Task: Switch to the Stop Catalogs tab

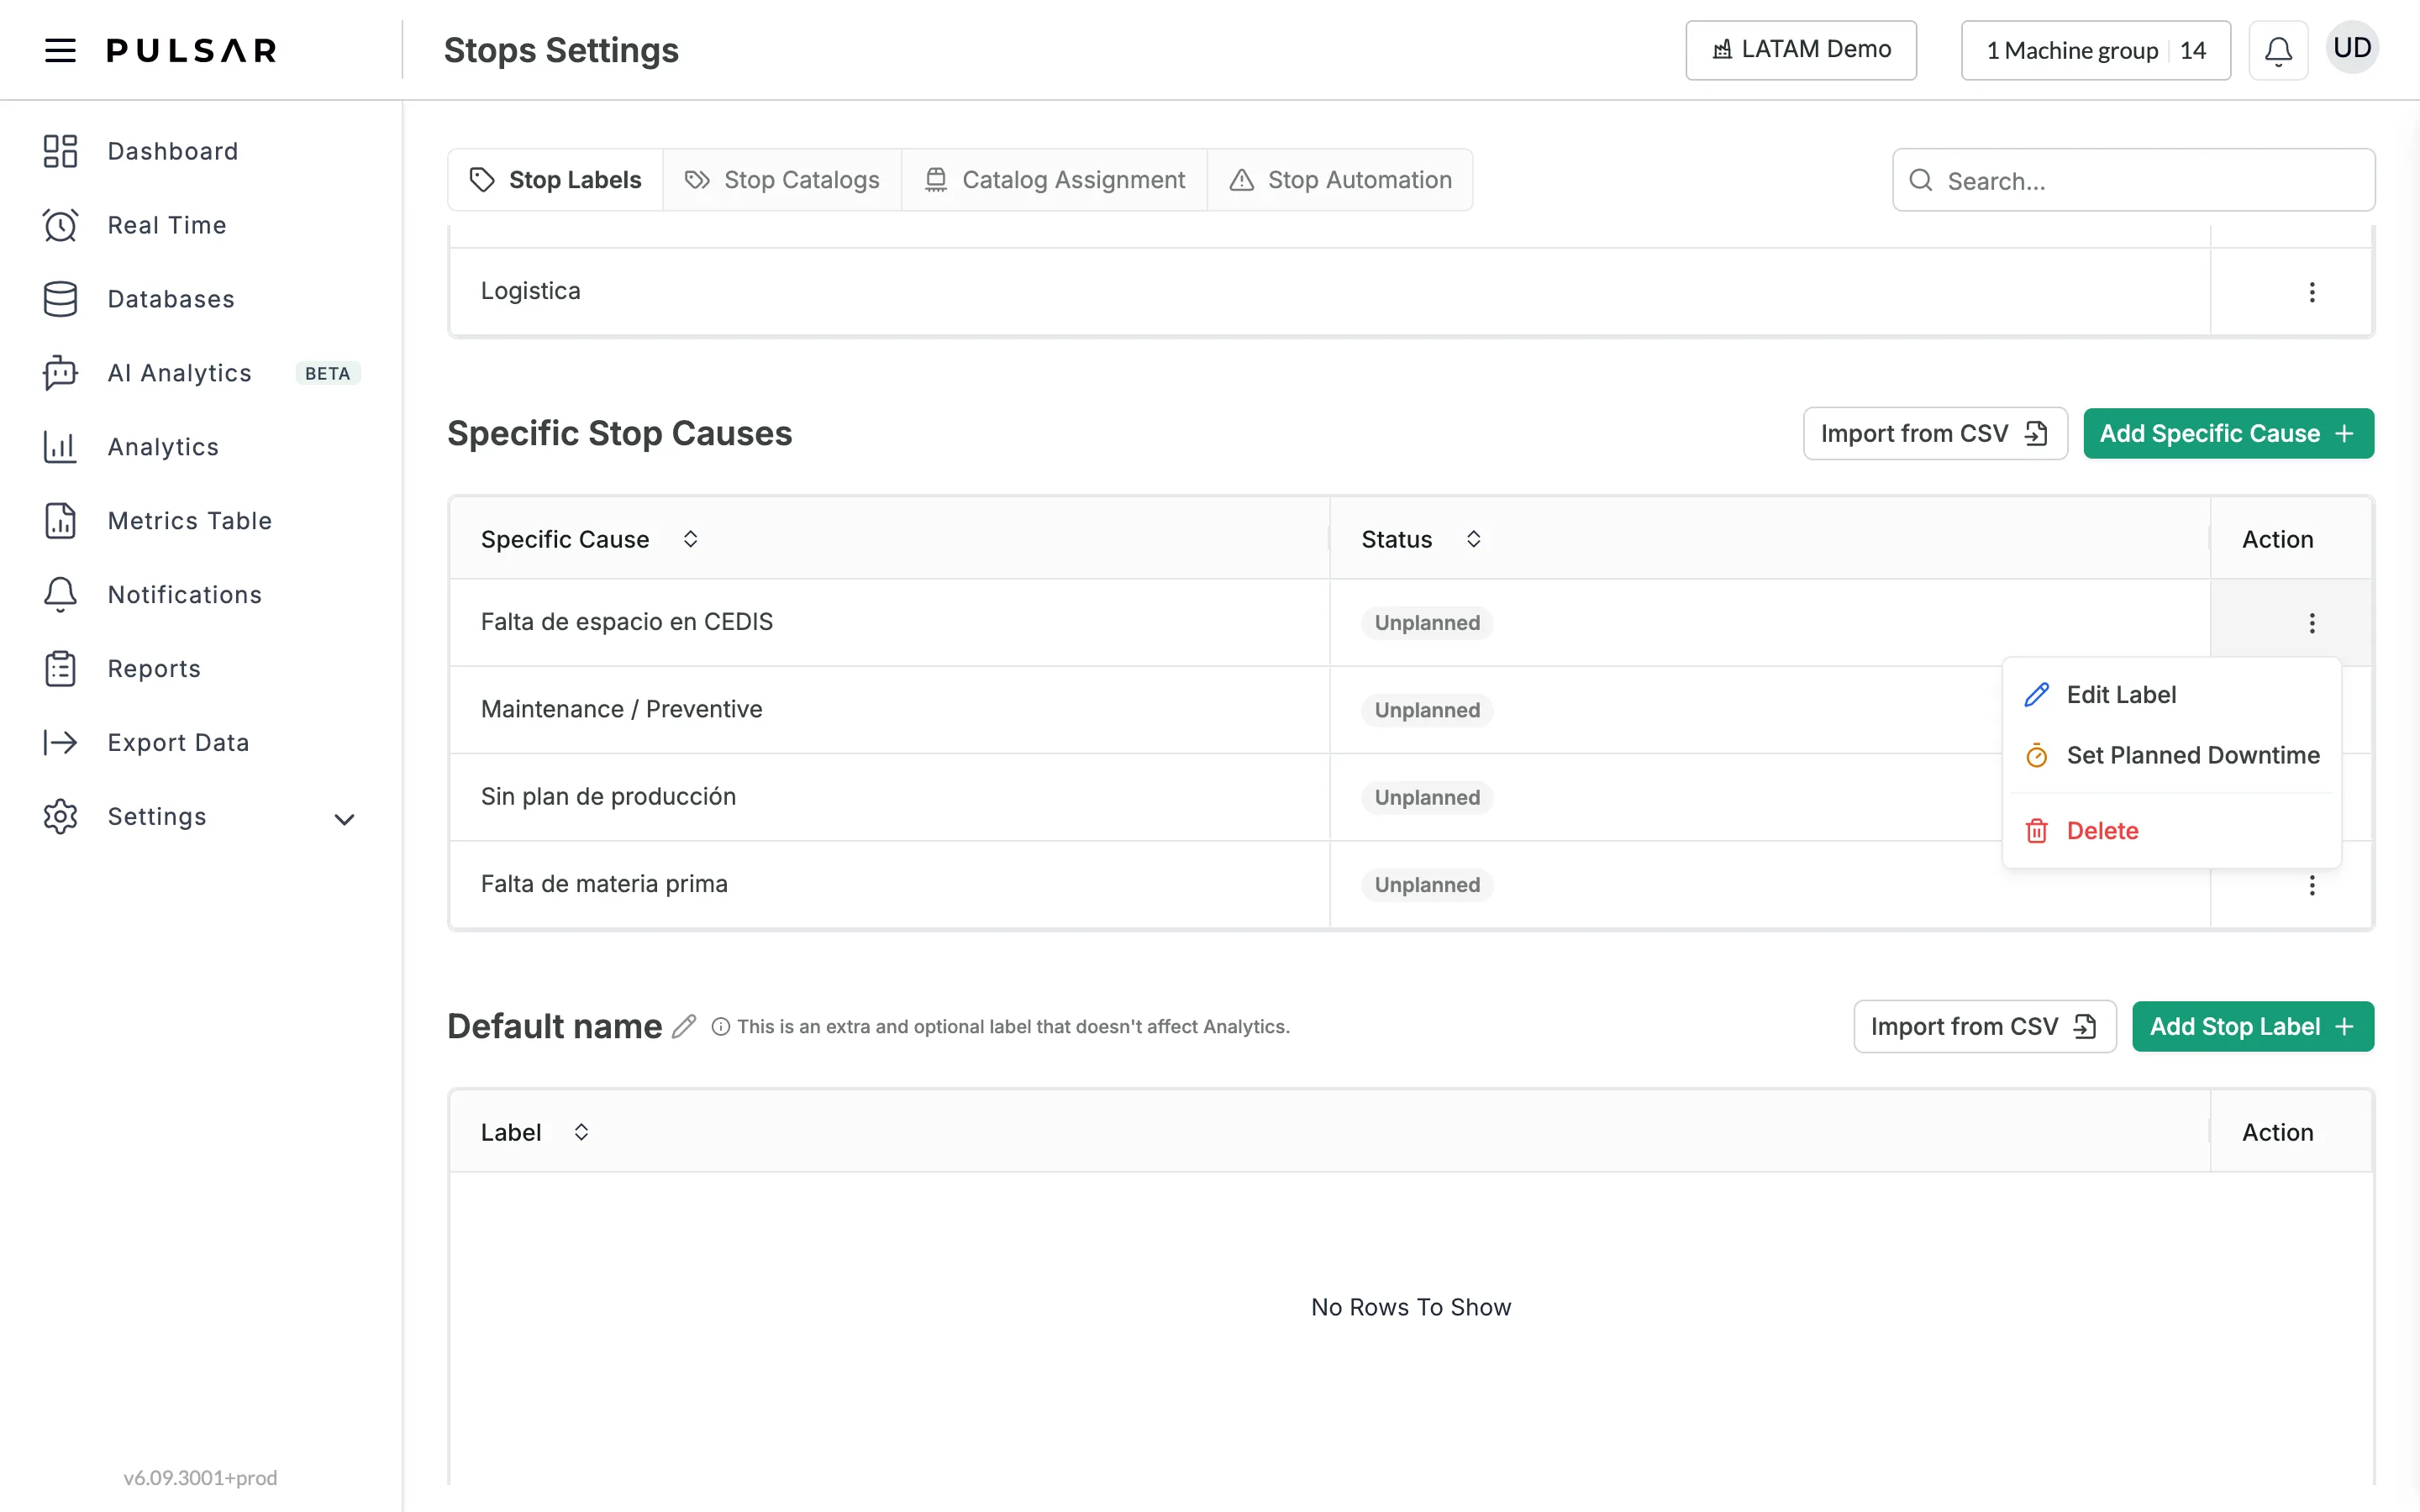Action: pyautogui.click(x=782, y=180)
